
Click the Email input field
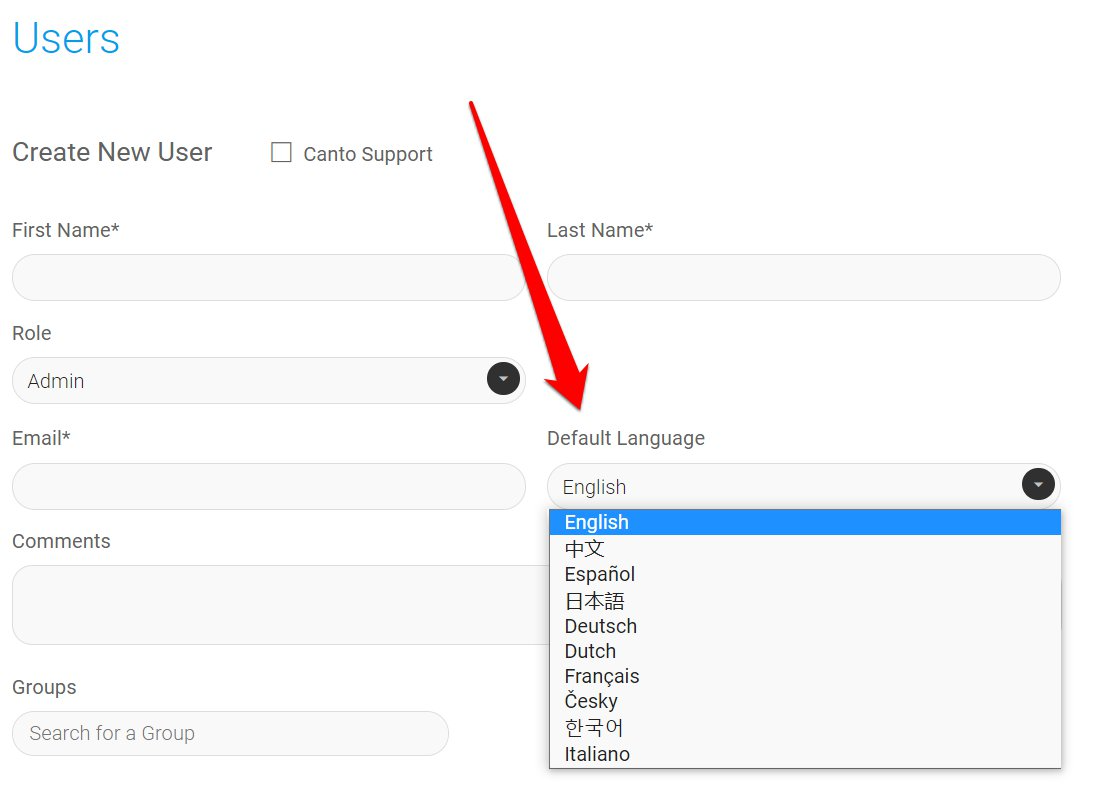pyautogui.click(x=268, y=486)
